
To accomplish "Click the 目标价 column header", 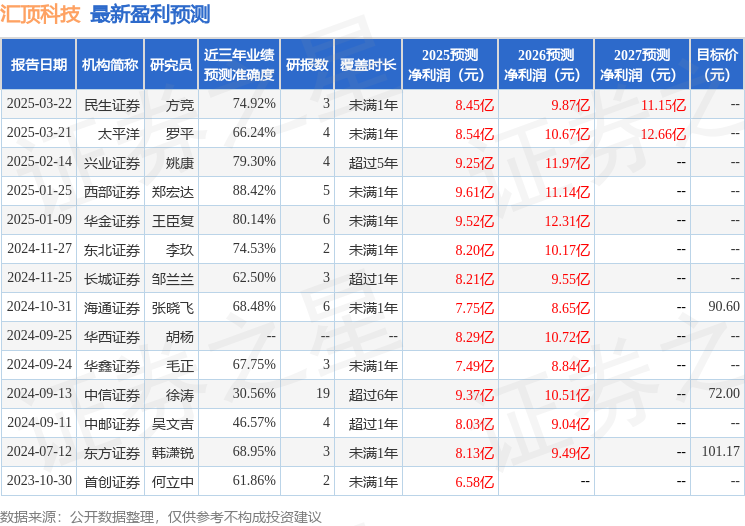I will (x=717, y=64).
